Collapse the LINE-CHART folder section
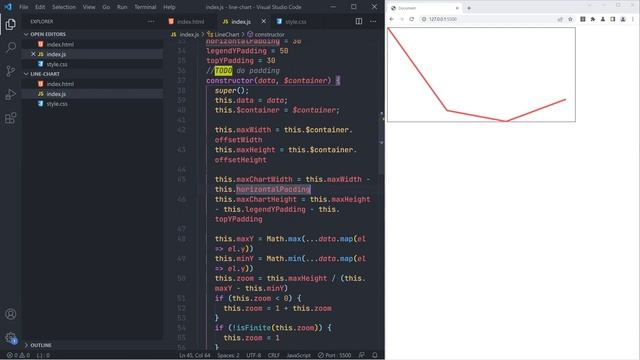This screenshot has width=640, height=360. [x=45, y=74]
